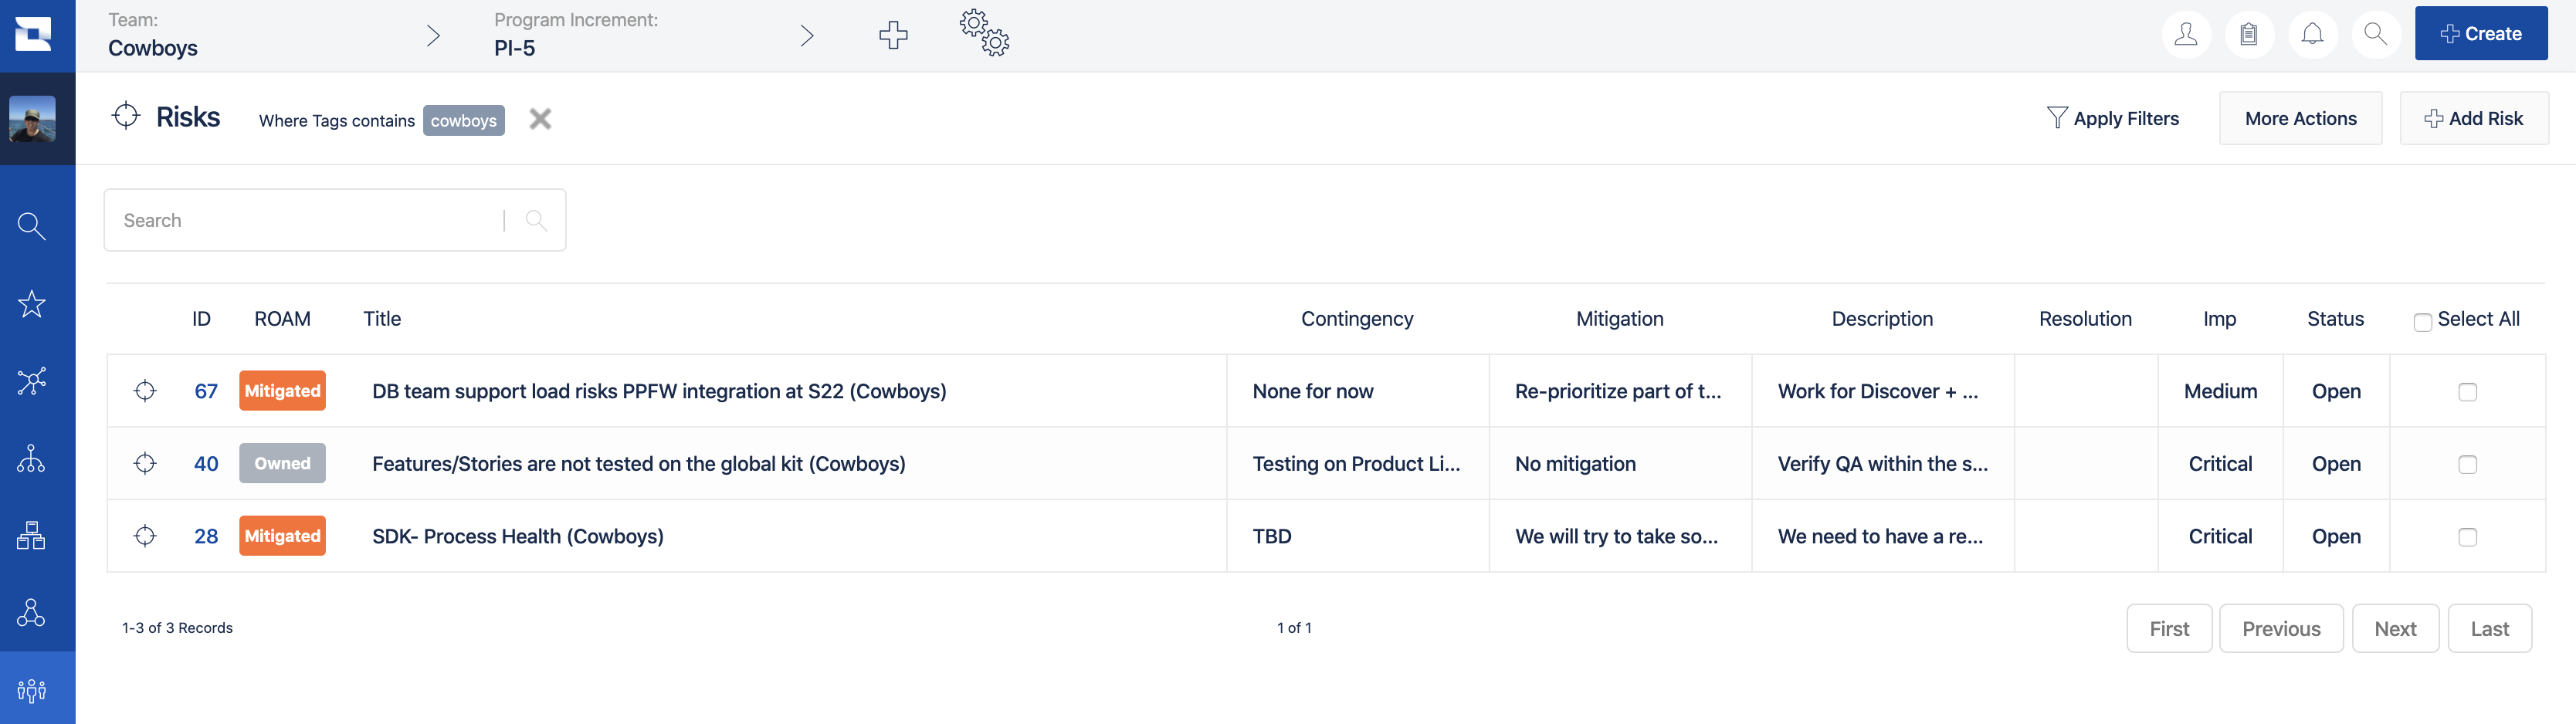
Task: Open the More Actions menu
Action: [2300, 118]
